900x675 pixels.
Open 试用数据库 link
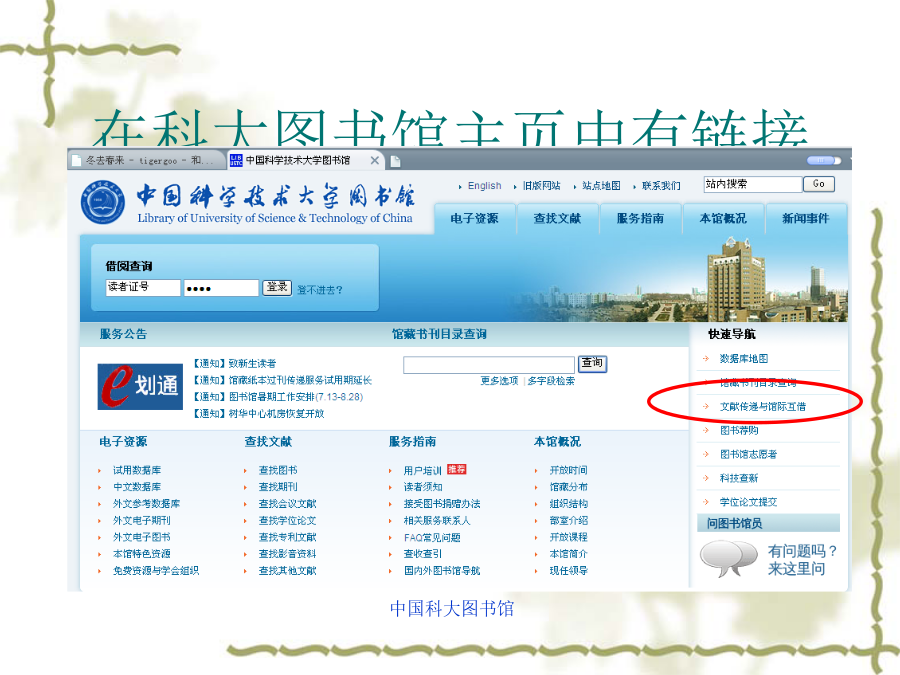(x=137, y=470)
